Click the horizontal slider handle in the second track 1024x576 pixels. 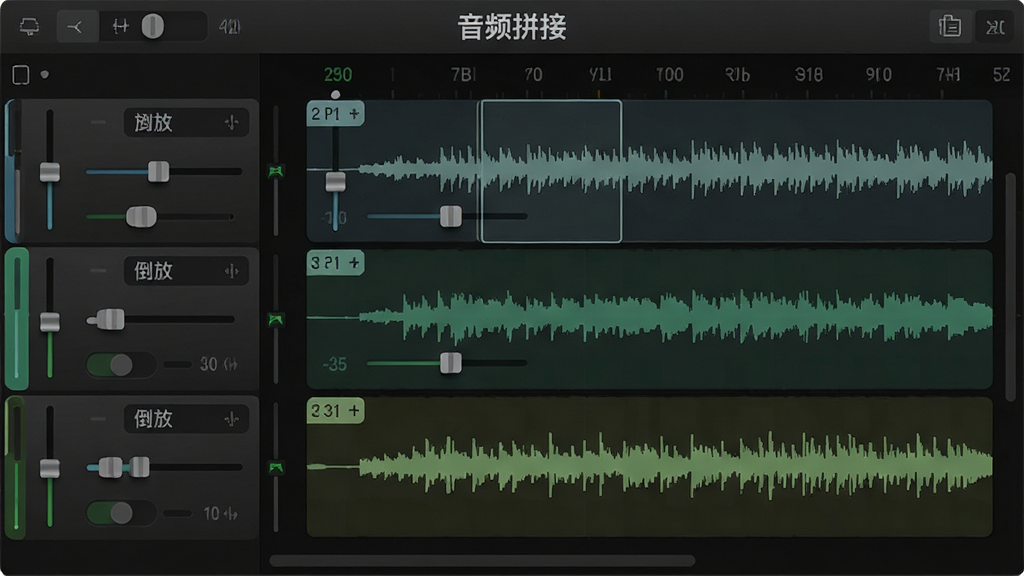[110, 319]
